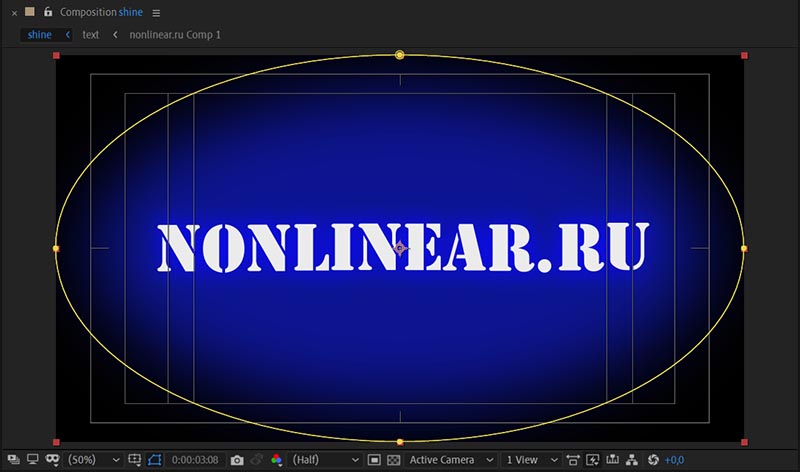Screen dimensions: 800x472
Task: Click the Timeline icon in viewer footer
Action: (x=612, y=460)
